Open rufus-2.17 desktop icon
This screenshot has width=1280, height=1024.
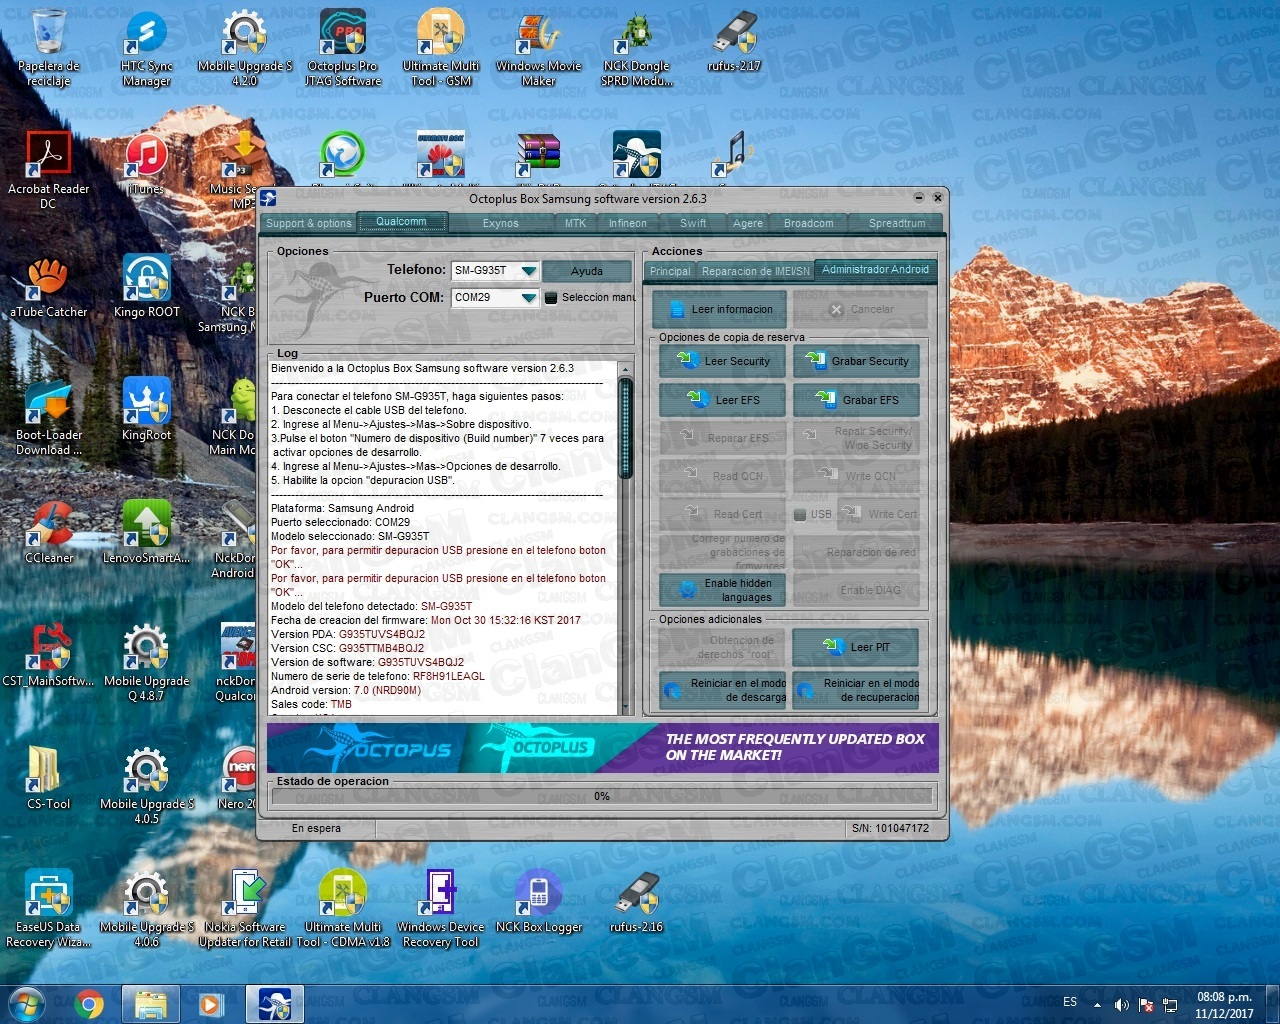735,41
